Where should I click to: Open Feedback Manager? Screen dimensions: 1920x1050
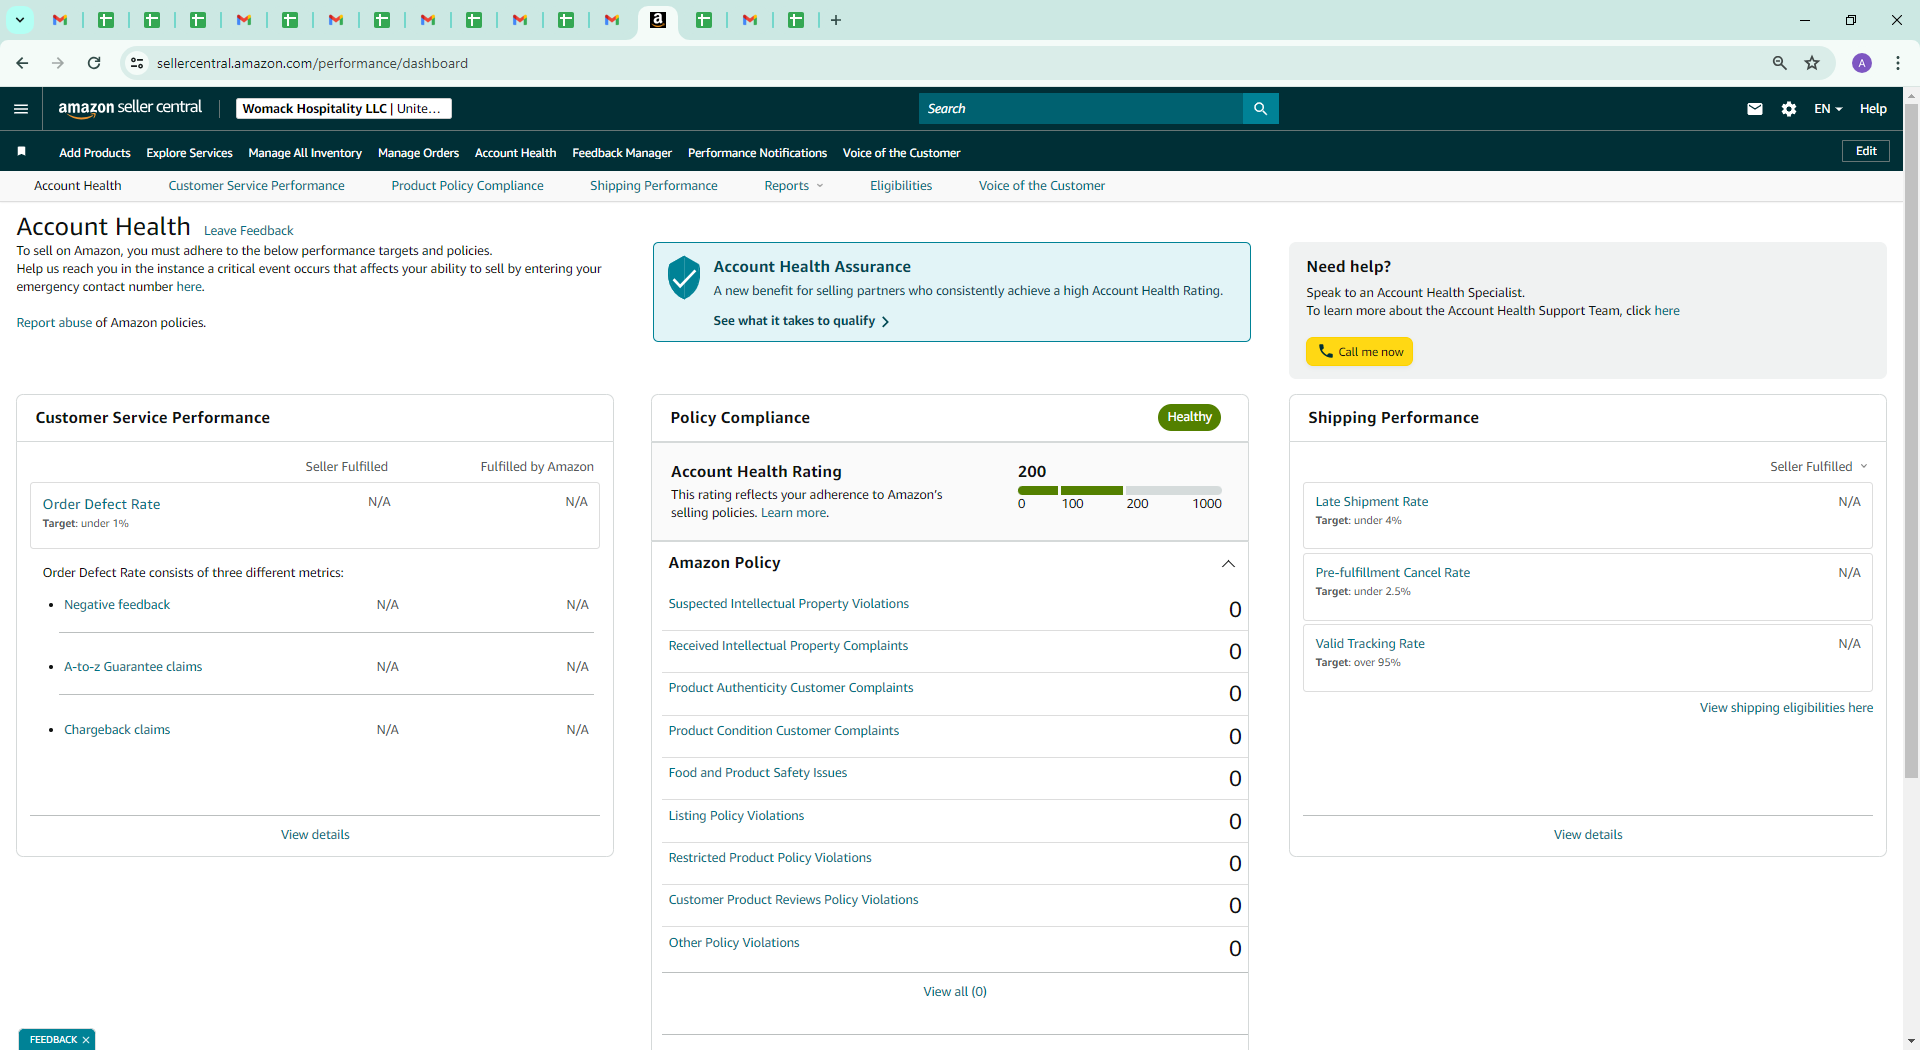[x=622, y=153]
